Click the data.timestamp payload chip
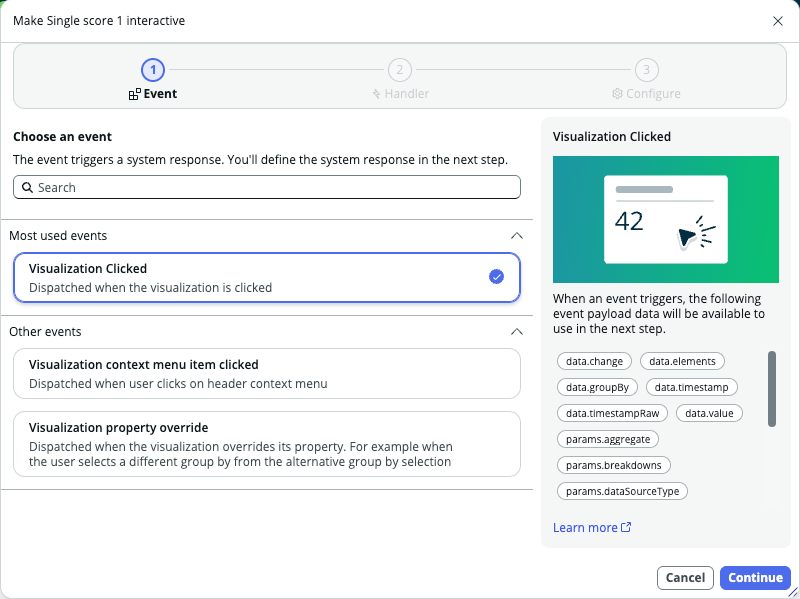Viewport: 800px width, 599px height. coord(691,387)
